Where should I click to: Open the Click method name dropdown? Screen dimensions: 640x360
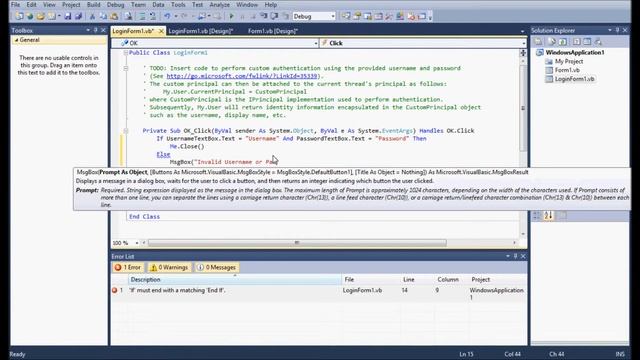pyautogui.click(x=523, y=43)
